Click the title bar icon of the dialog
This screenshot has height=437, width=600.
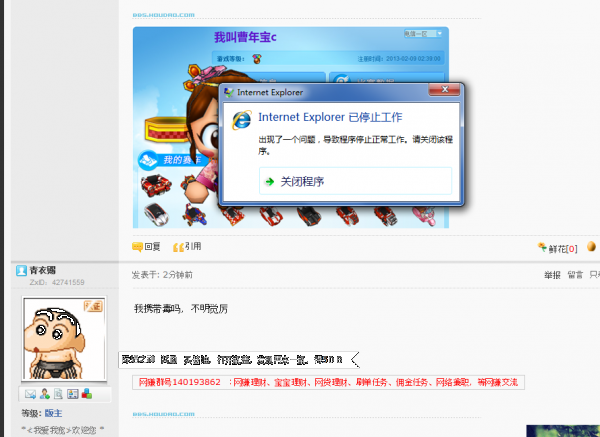click(228, 92)
